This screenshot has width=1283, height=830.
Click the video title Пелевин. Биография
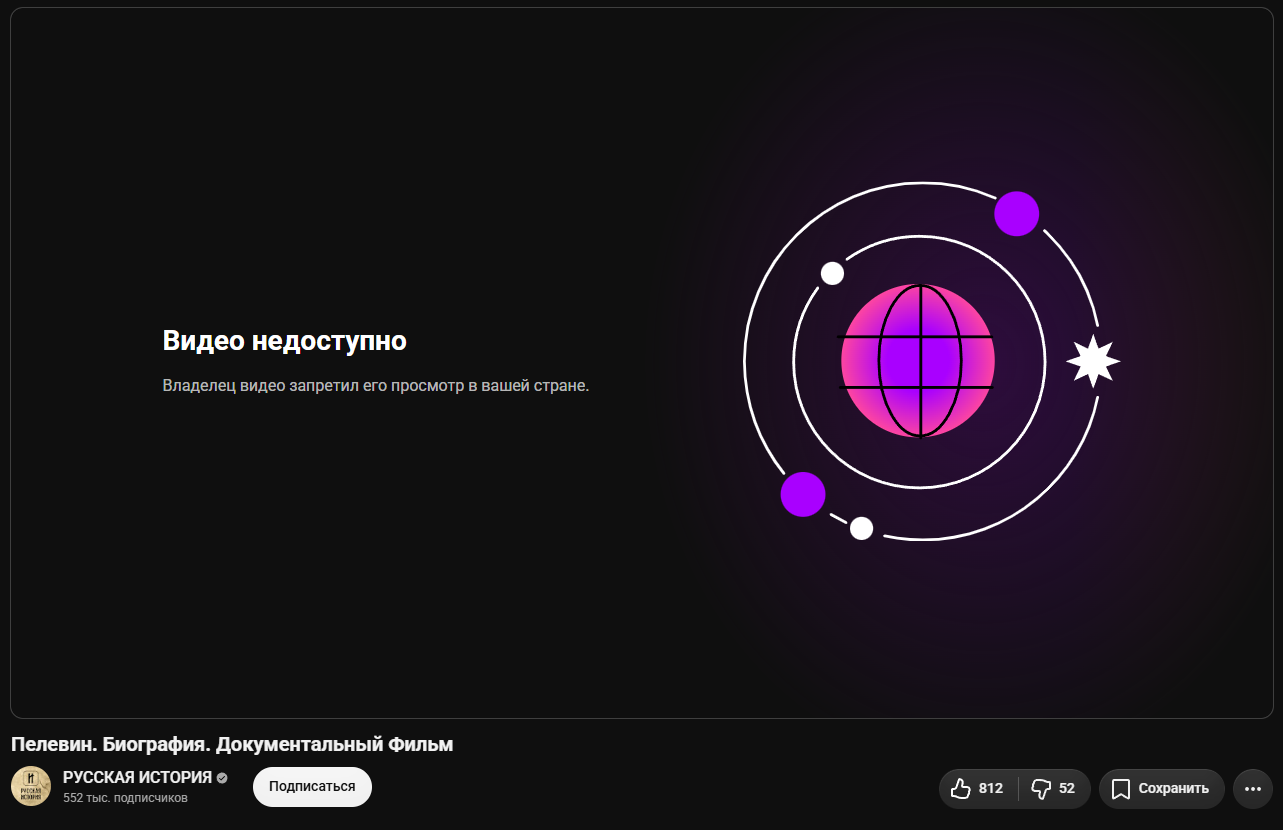pos(232,744)
